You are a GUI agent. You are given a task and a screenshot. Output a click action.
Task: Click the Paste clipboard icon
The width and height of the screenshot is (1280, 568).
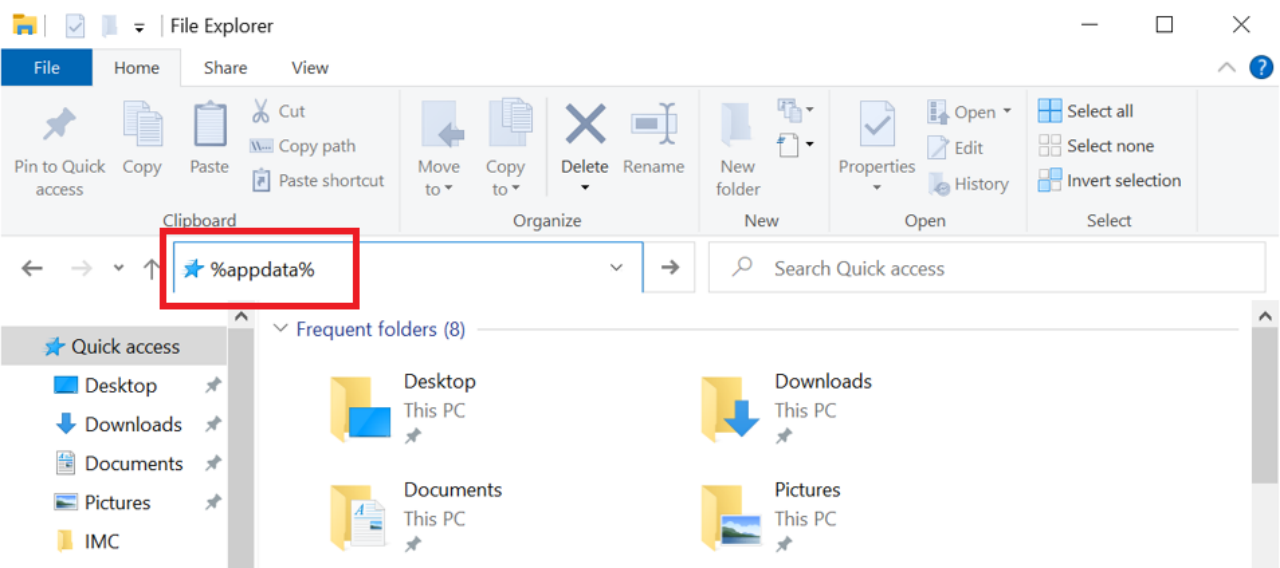[209, 125]
